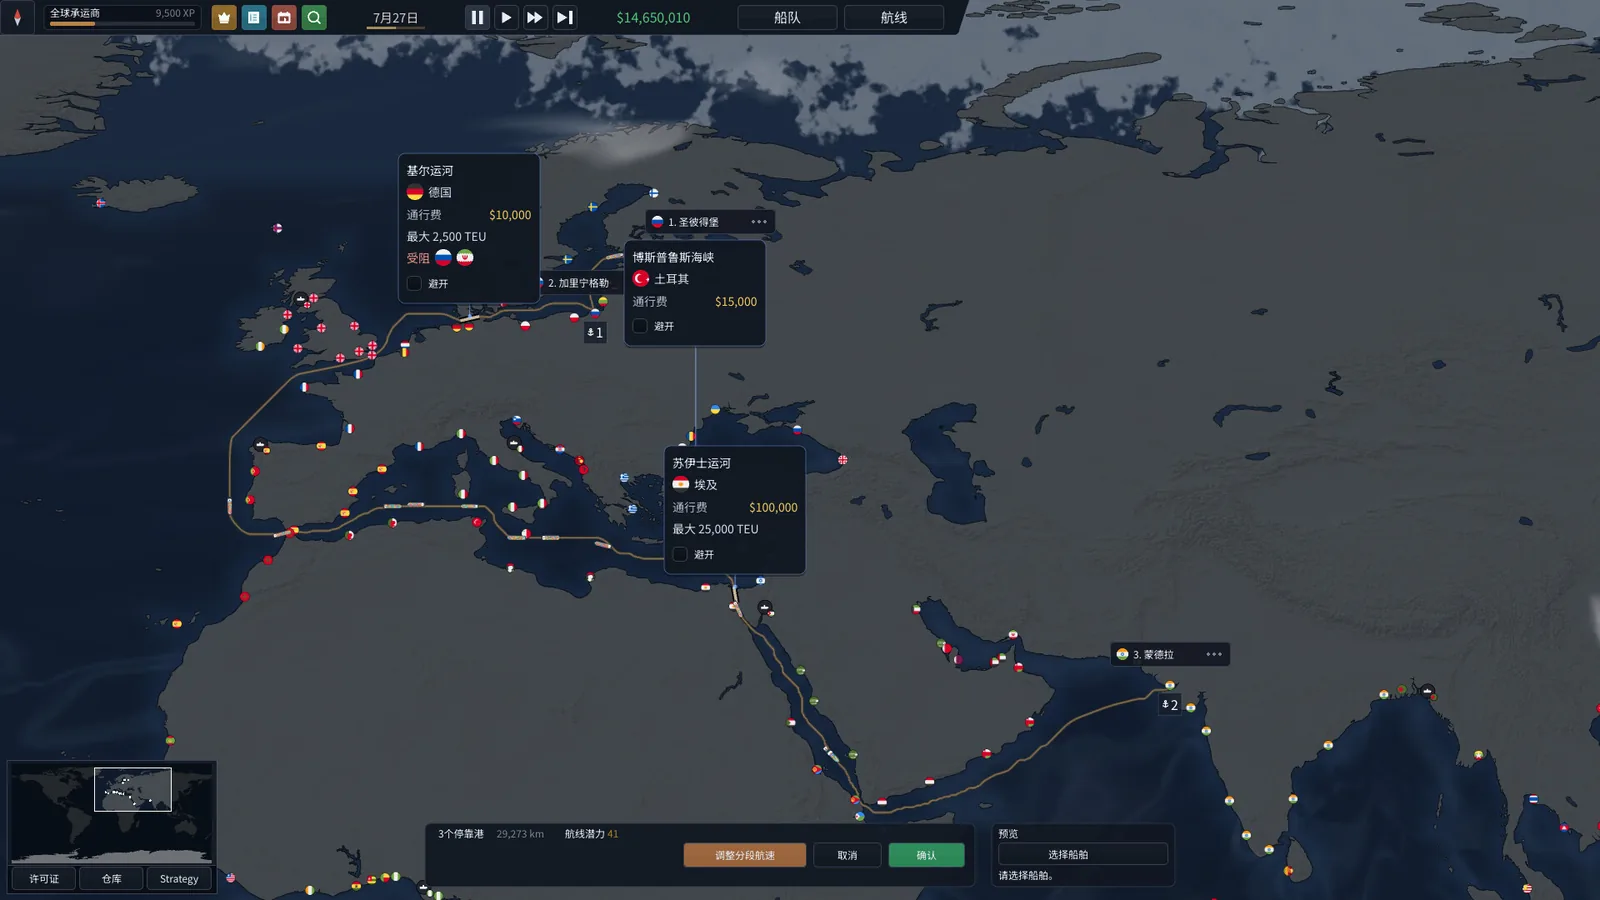Check the avoid box for Suez Canal
Image resolution: width=1600 pixels, height=900 pixels.
tap(680, 554)
